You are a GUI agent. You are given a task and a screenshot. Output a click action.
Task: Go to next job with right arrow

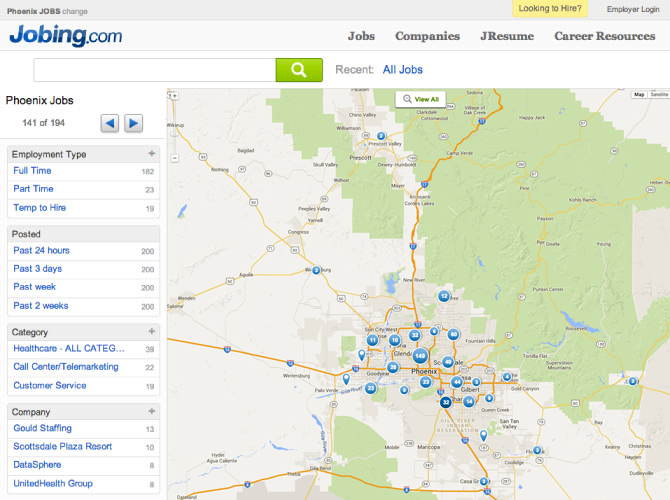pos(133,124)
